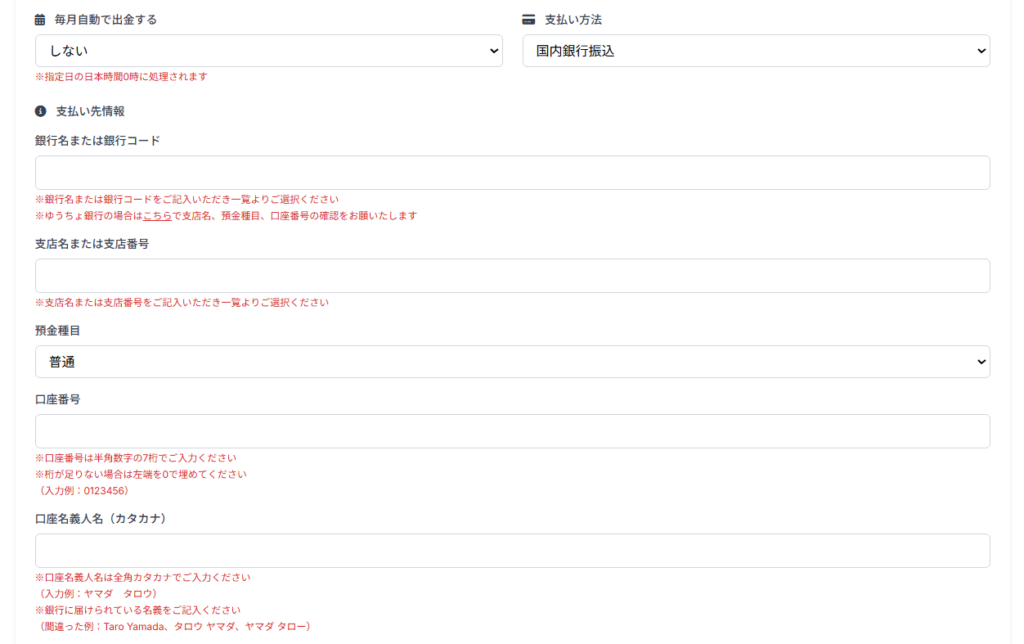1024x644 pixels.
Task: Open the 毎月自動で出金する dropdown
Action: tap(268, 50)
